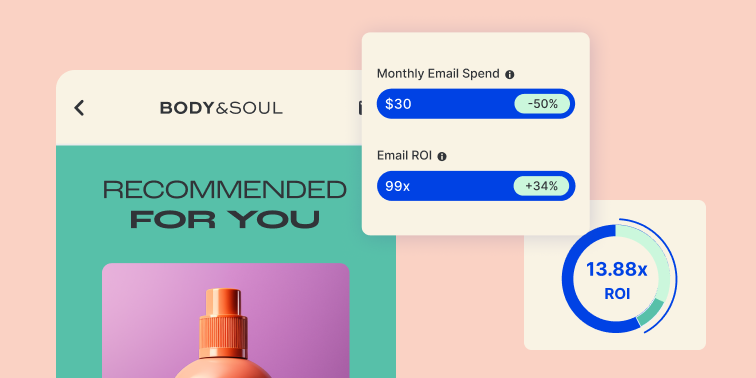
Task: Click the Email ROI label text
Action: click(x=404, y=156)
